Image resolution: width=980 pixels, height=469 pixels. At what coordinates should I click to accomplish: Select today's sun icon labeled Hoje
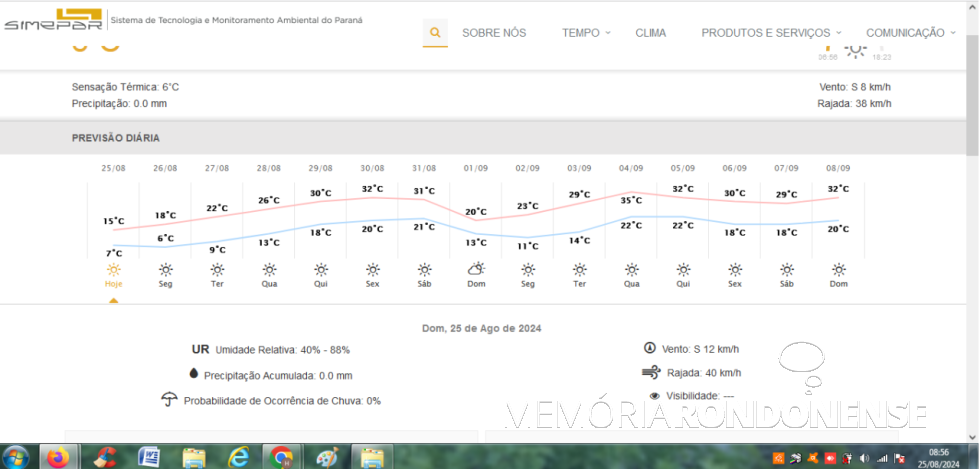click(113, 270)
